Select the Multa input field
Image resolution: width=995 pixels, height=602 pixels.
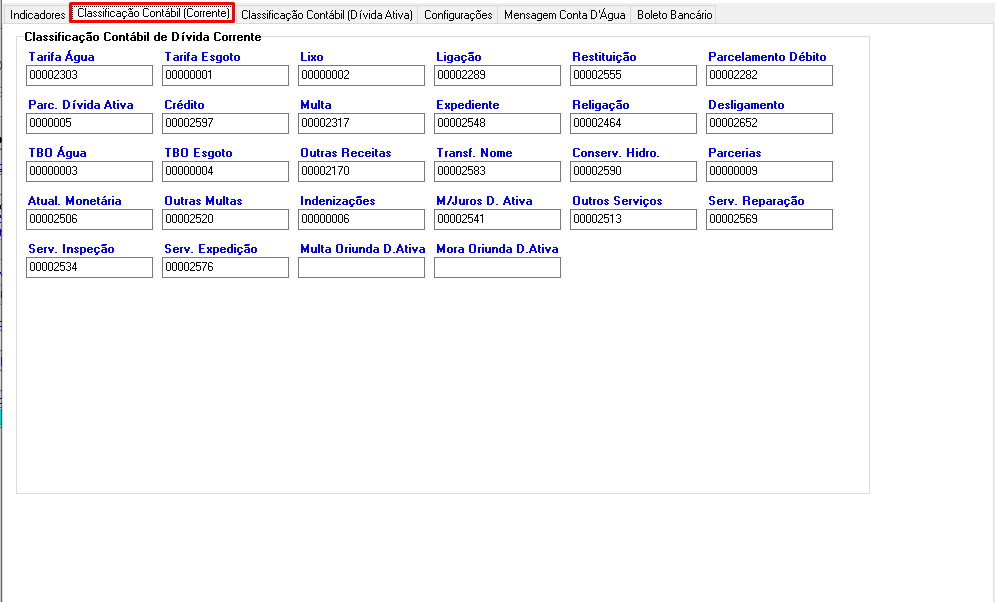[x=361, y=124]
